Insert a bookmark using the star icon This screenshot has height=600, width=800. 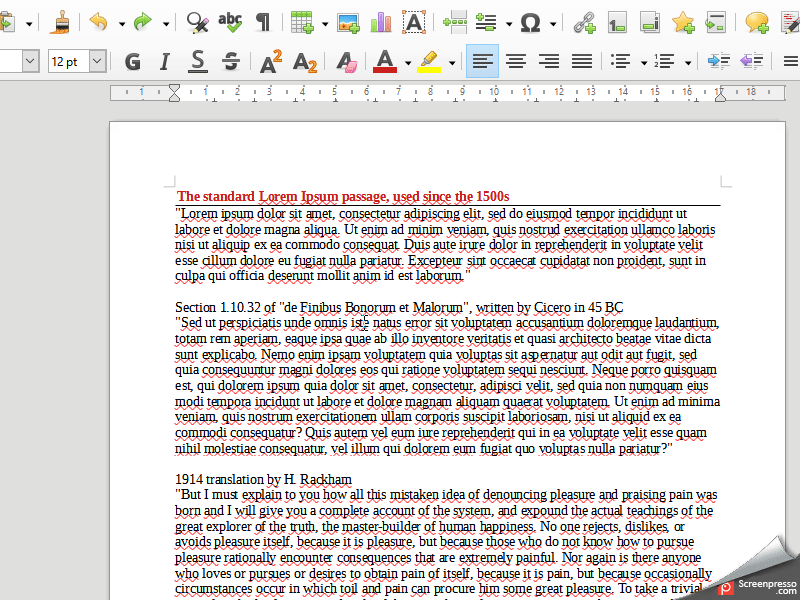pos(683,22)
